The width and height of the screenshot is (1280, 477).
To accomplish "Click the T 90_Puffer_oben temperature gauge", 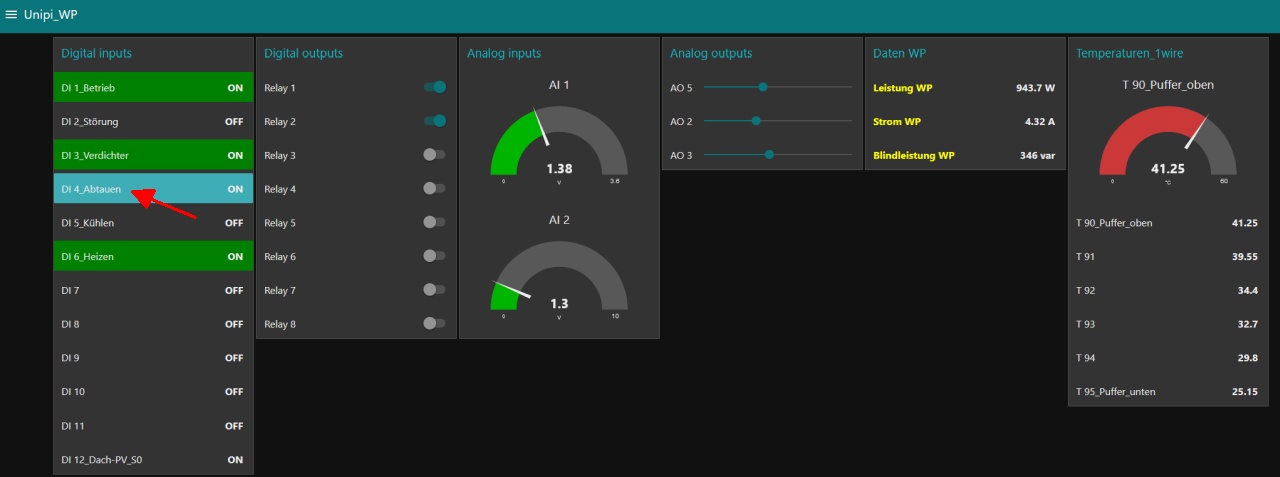I will click(1168, 142).
